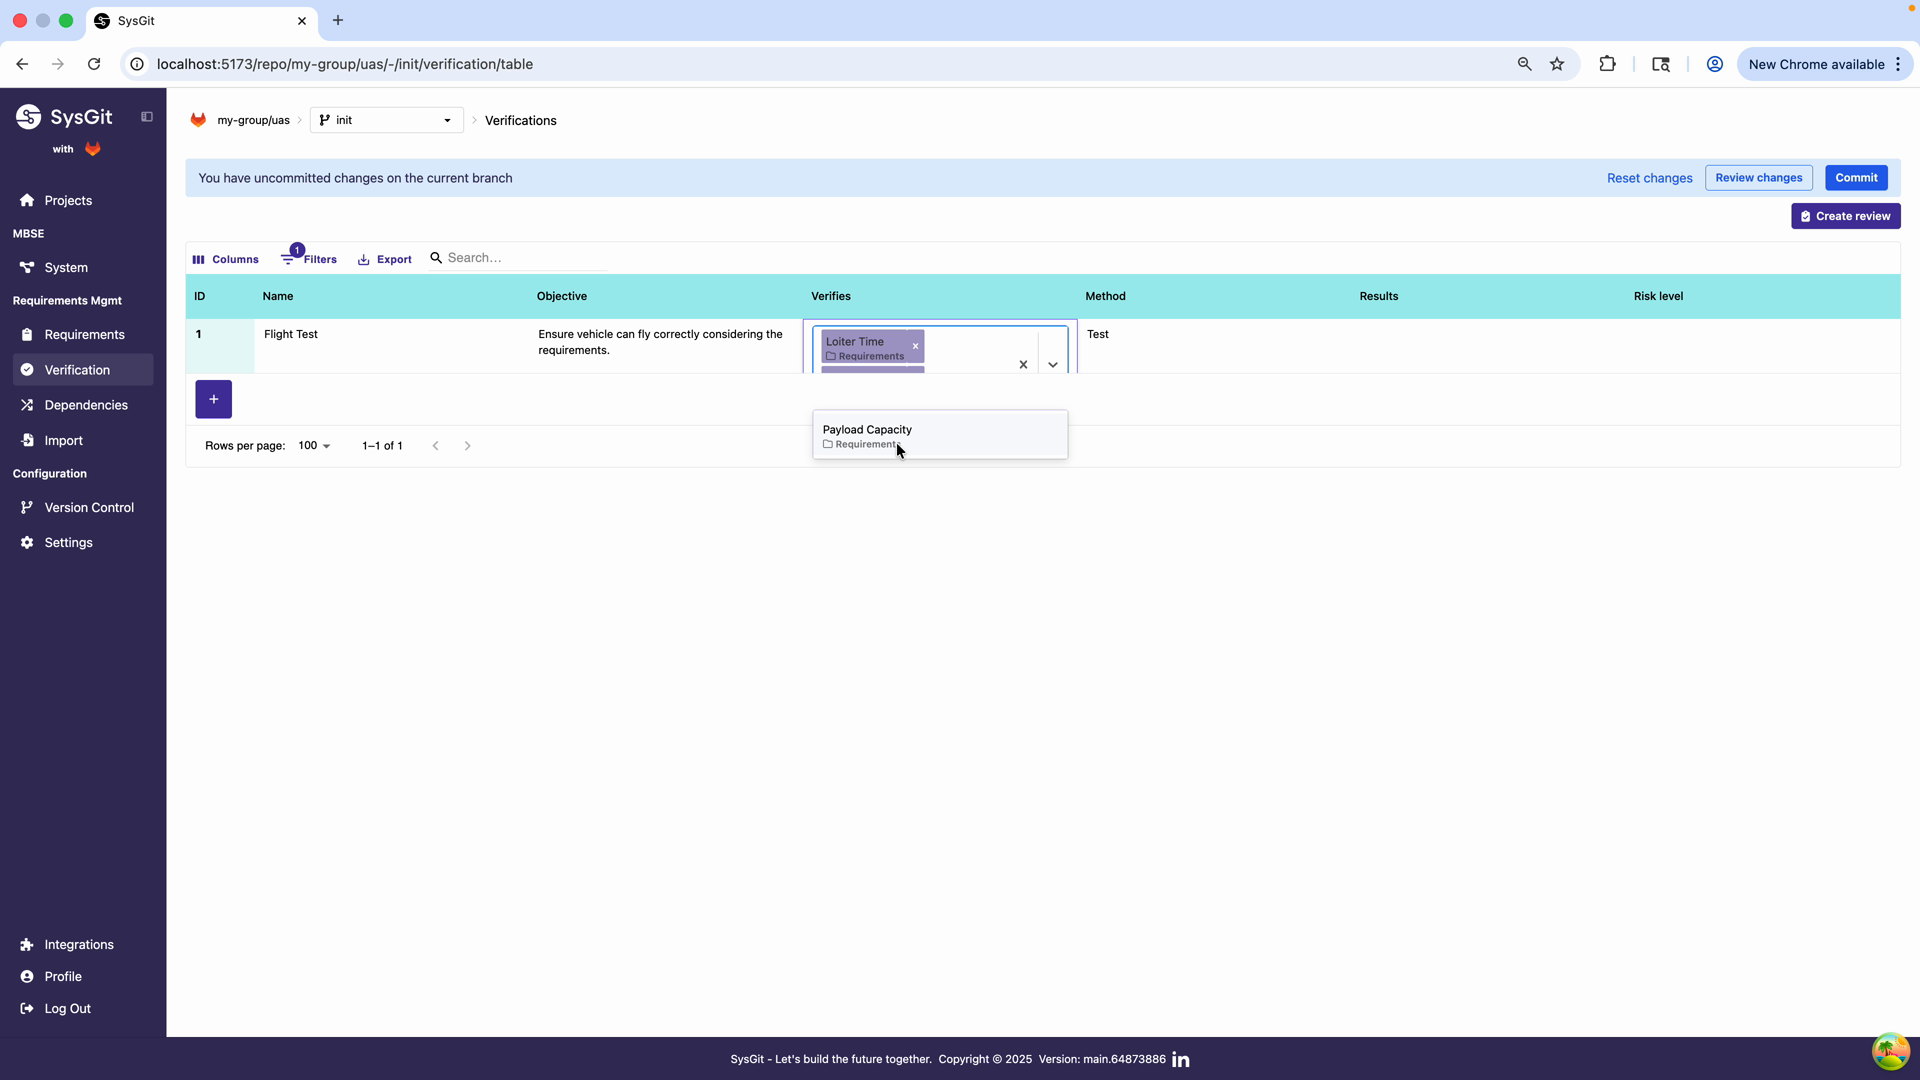Clear the Verifies selection with the X

(x=1023, y=364)
